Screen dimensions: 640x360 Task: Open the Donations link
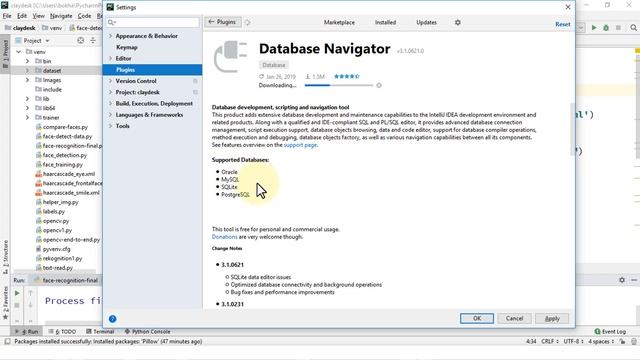[224, 237]
